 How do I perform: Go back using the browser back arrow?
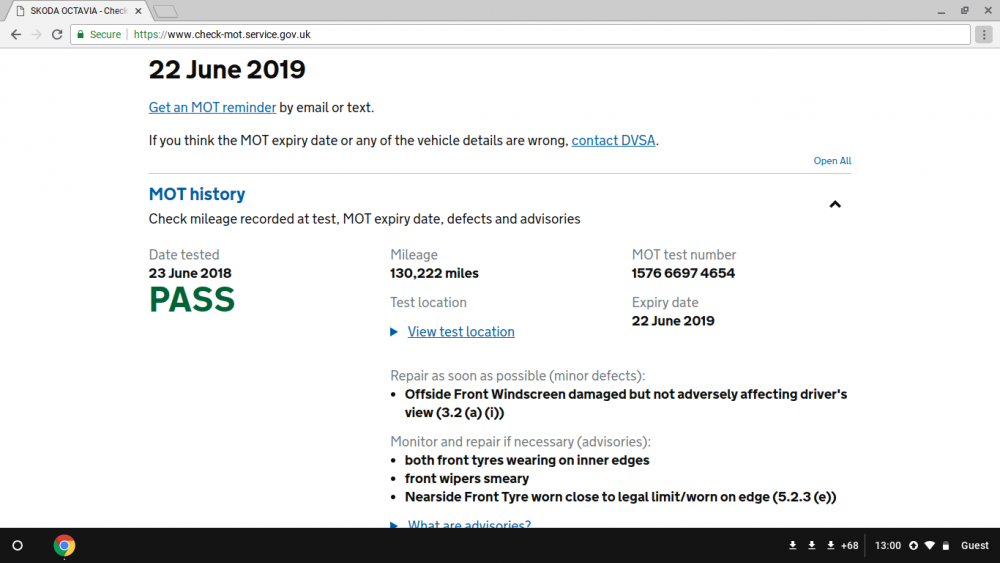click(16, 34)
